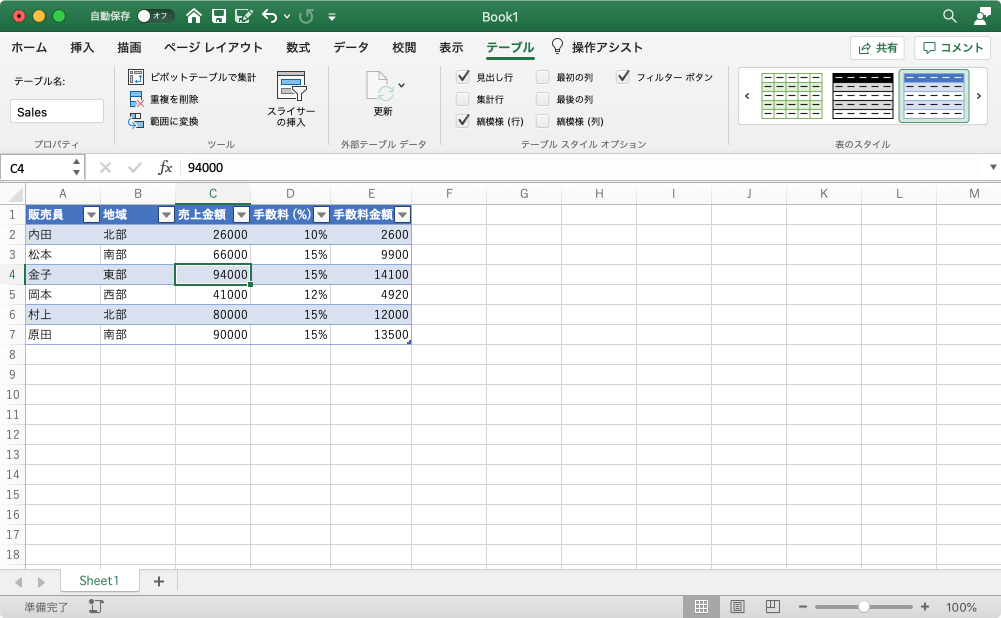Viewport: 1001px width, 618px height.
Task: Enable the 集計行 total row checkbox
Action: click(463, 99)
